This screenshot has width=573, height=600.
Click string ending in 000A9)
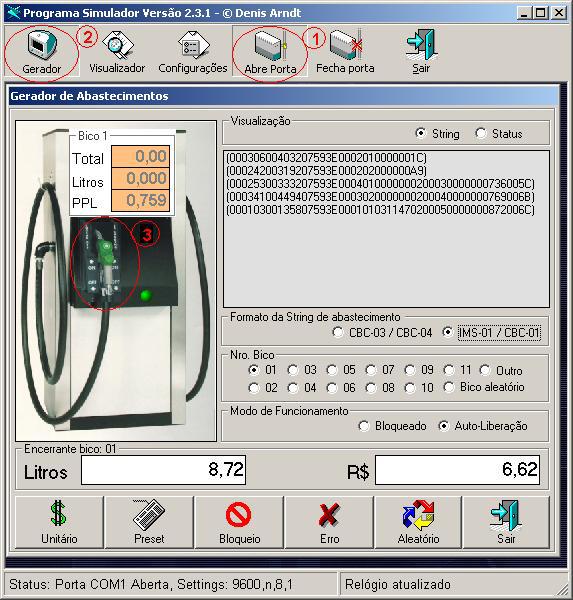coord(326,170)
